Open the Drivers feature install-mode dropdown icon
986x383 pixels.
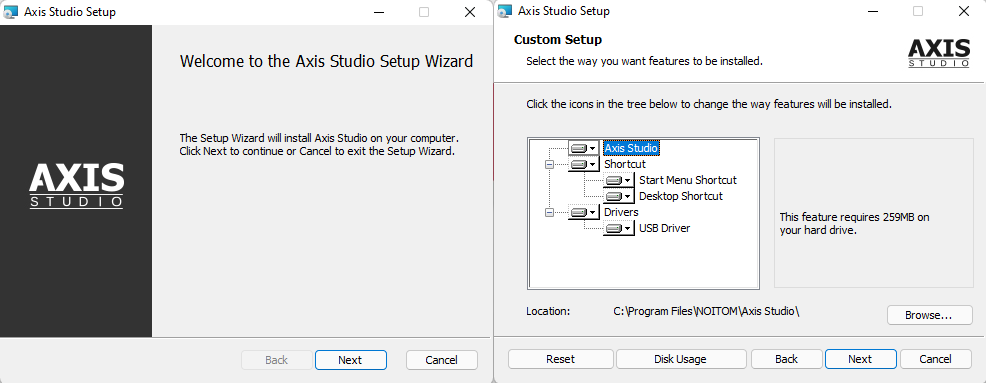(584, 213)
